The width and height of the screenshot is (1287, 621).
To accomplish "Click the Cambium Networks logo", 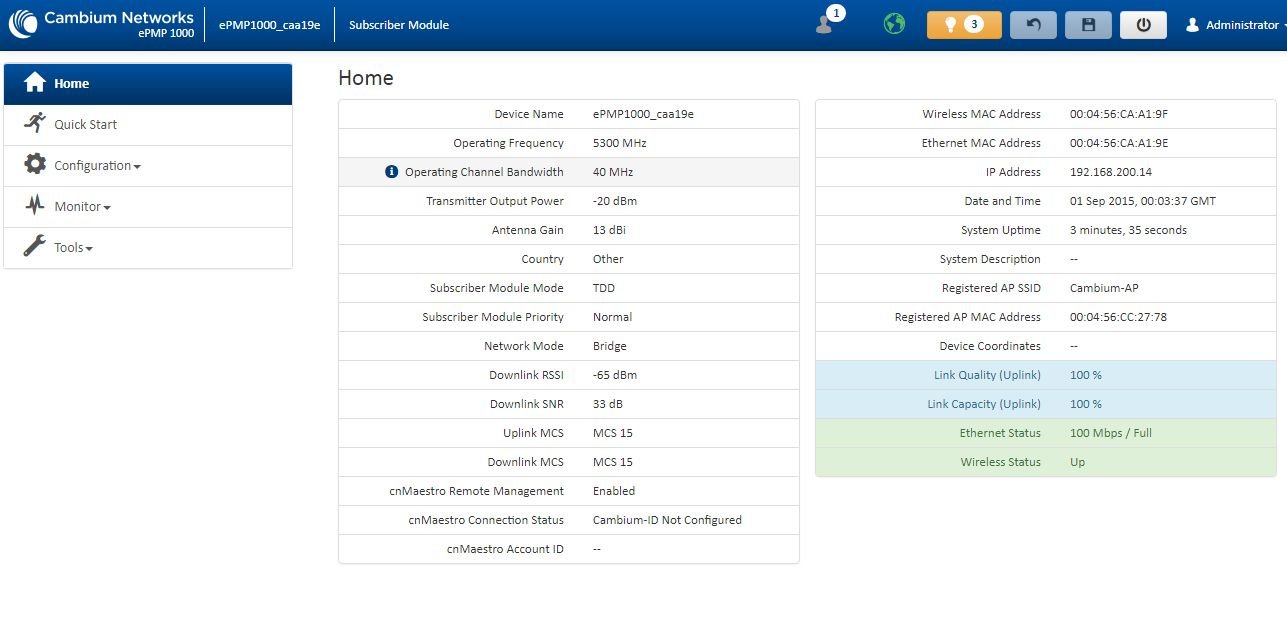I will tap(101, 24).
